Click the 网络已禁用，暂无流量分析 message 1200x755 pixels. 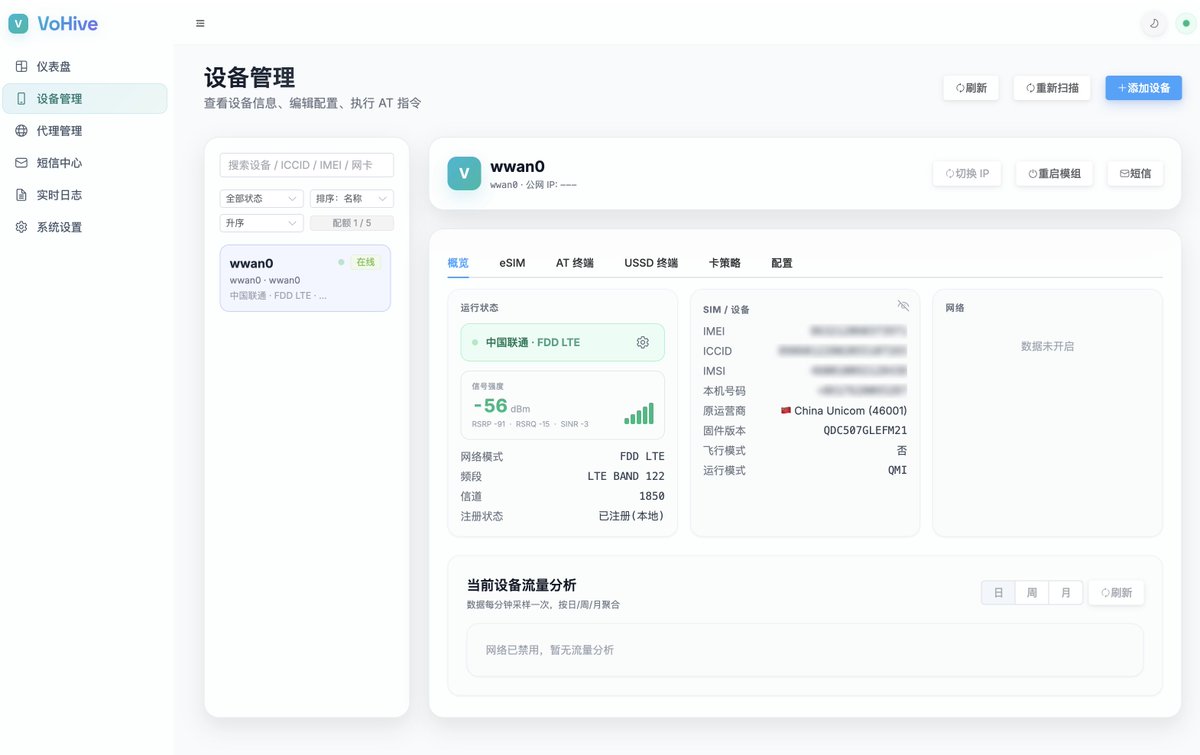coord(550,650)
